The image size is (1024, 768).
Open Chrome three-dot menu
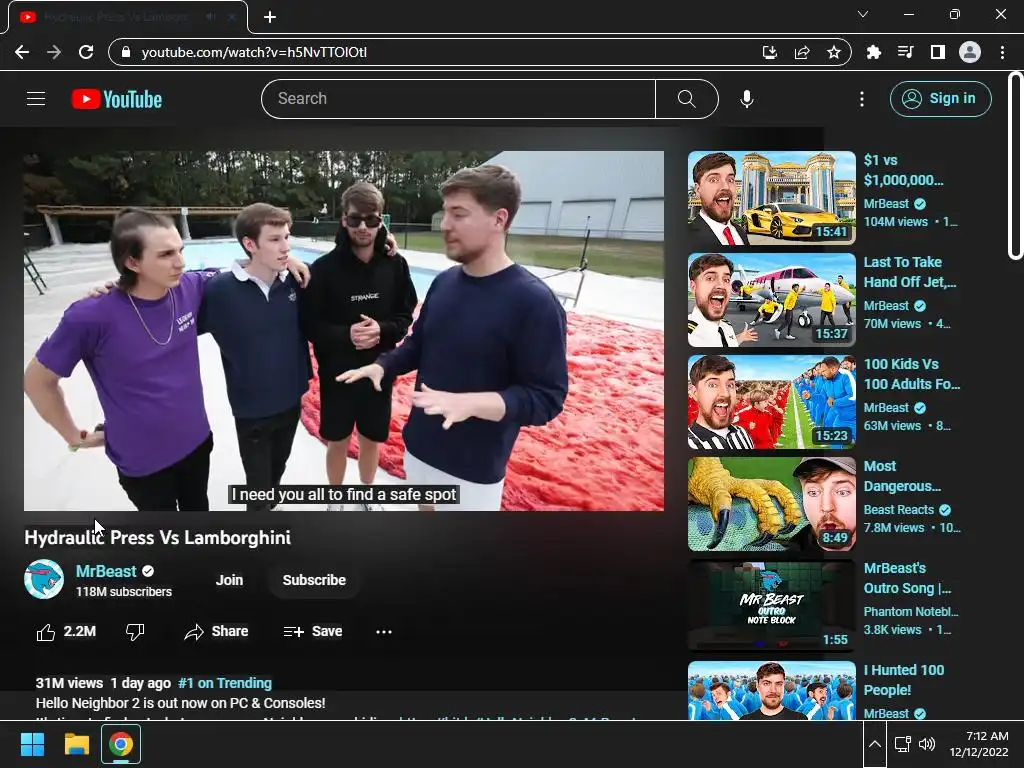1002,52
